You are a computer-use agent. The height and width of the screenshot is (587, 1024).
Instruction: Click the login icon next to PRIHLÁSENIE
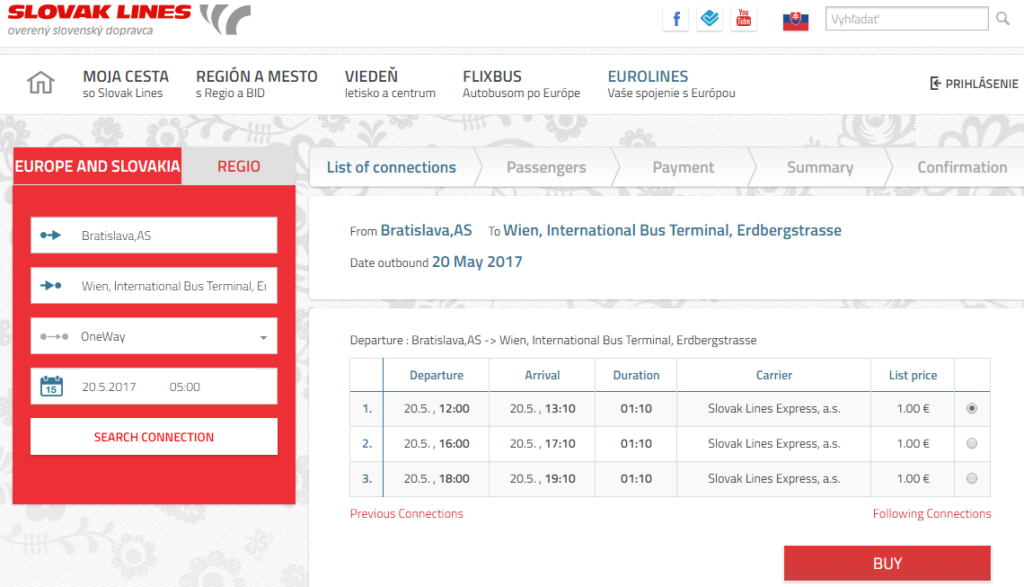coord(935,83)
